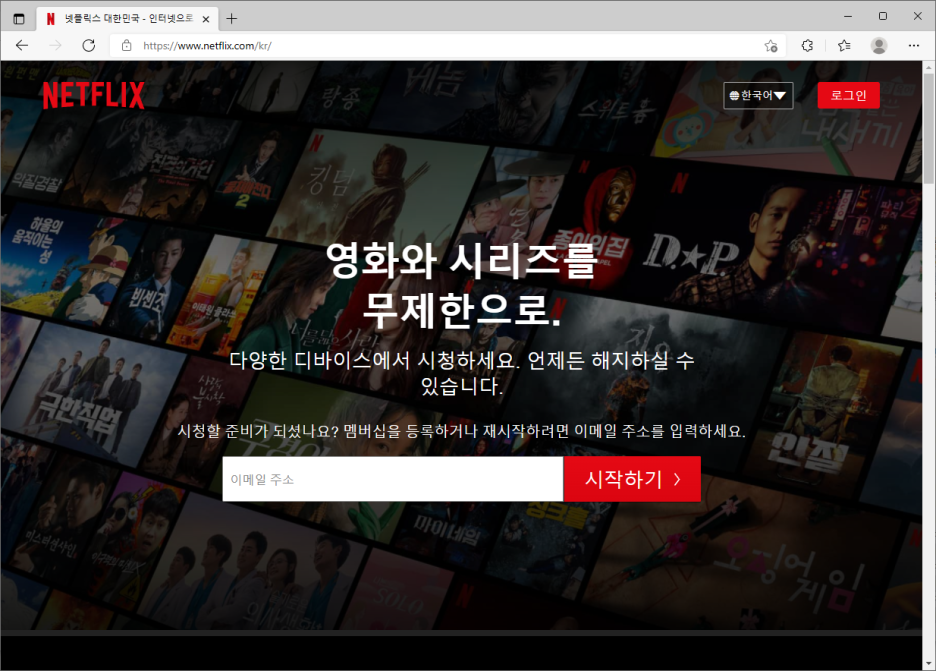936x671 pixels.
Task: Open the 한국어 language dropdown
Action: pos(758,96)
